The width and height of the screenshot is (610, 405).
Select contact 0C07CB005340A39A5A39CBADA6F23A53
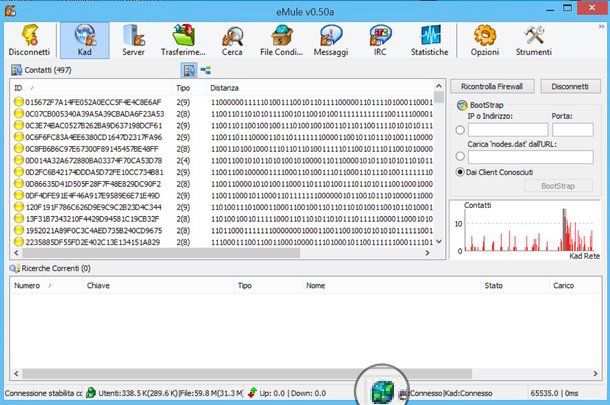pos(223,114)
